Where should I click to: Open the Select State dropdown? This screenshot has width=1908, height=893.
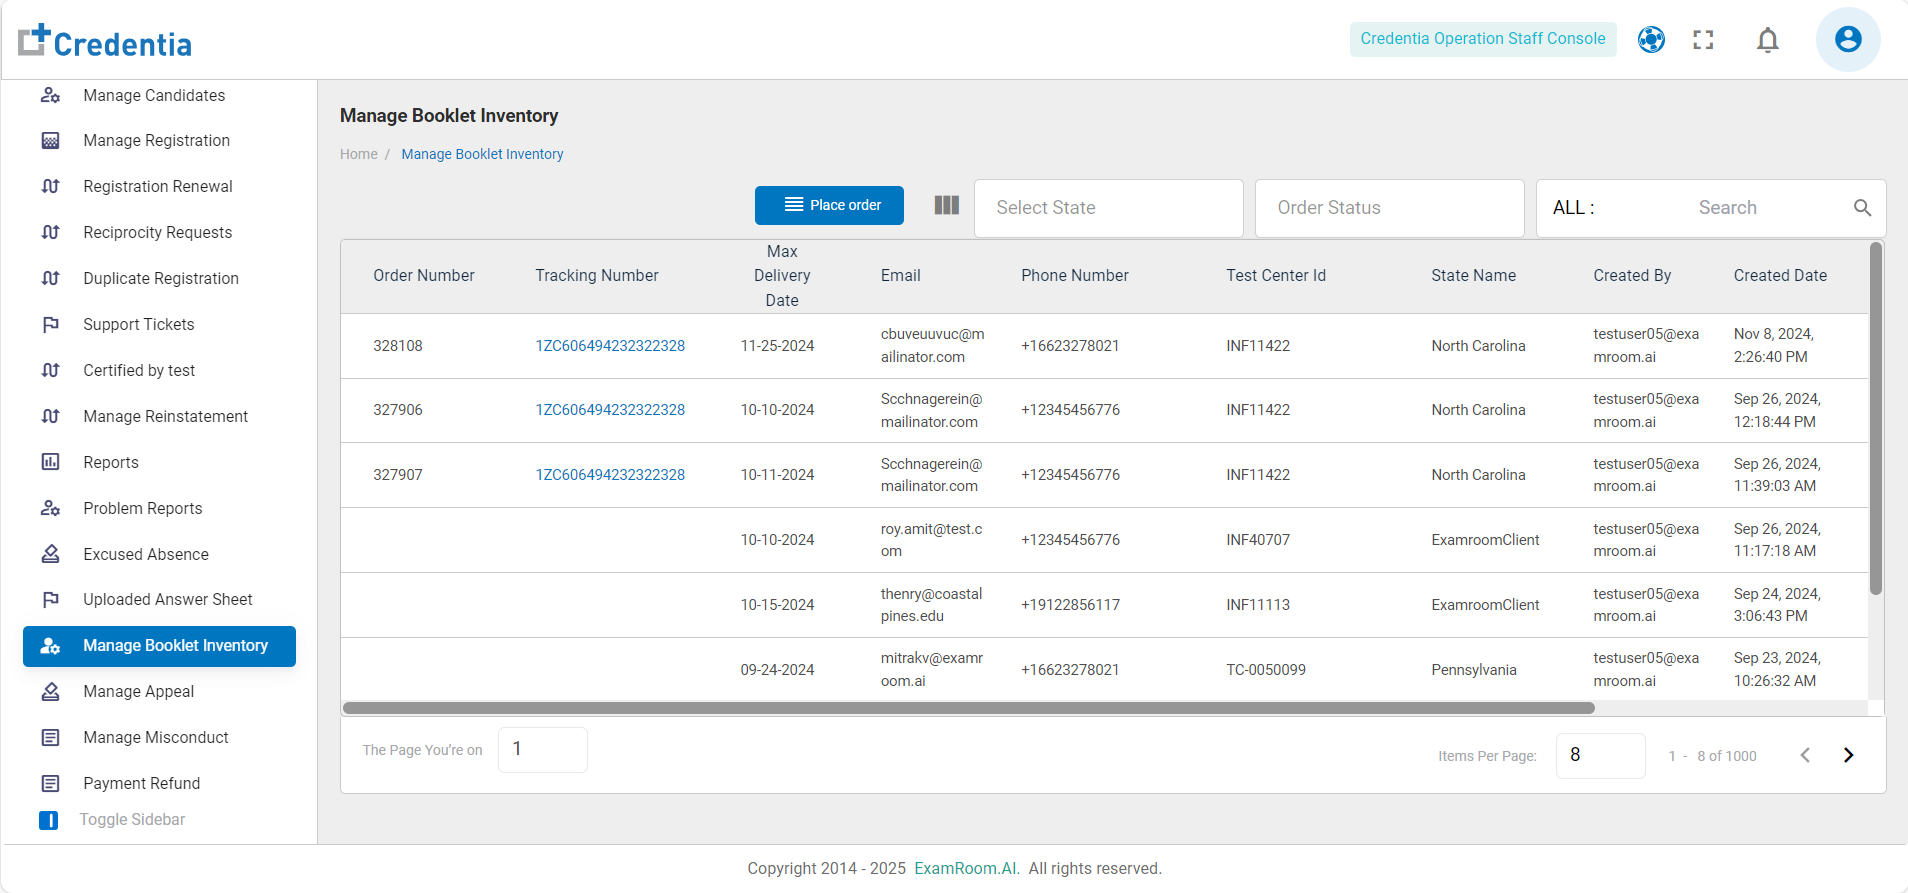(1109, 208)
